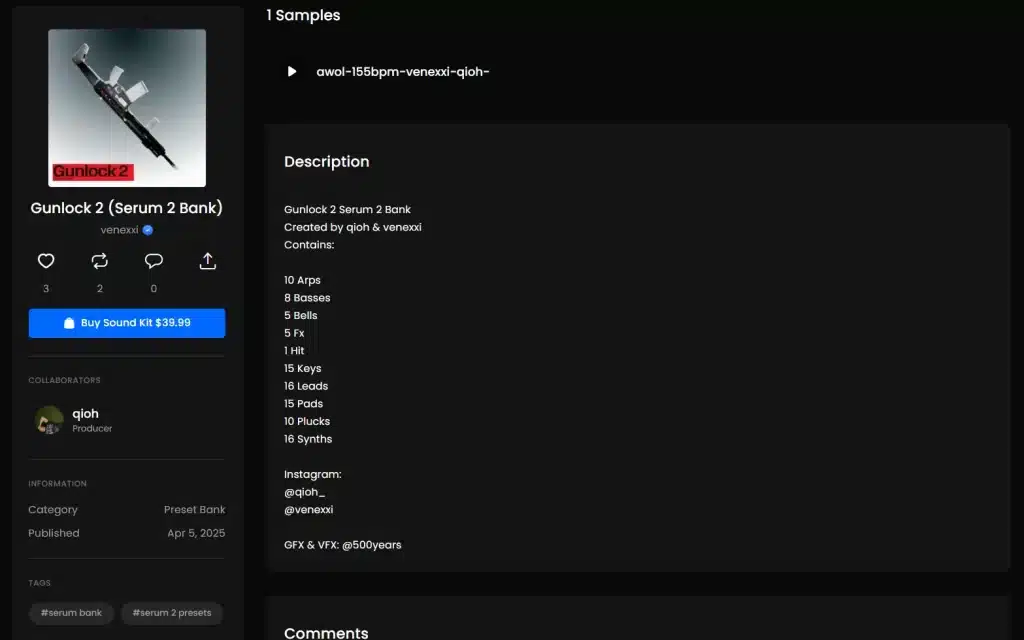Click the Comments section heading
This screenshot has width=1024, height=640.
coord(326,633)
